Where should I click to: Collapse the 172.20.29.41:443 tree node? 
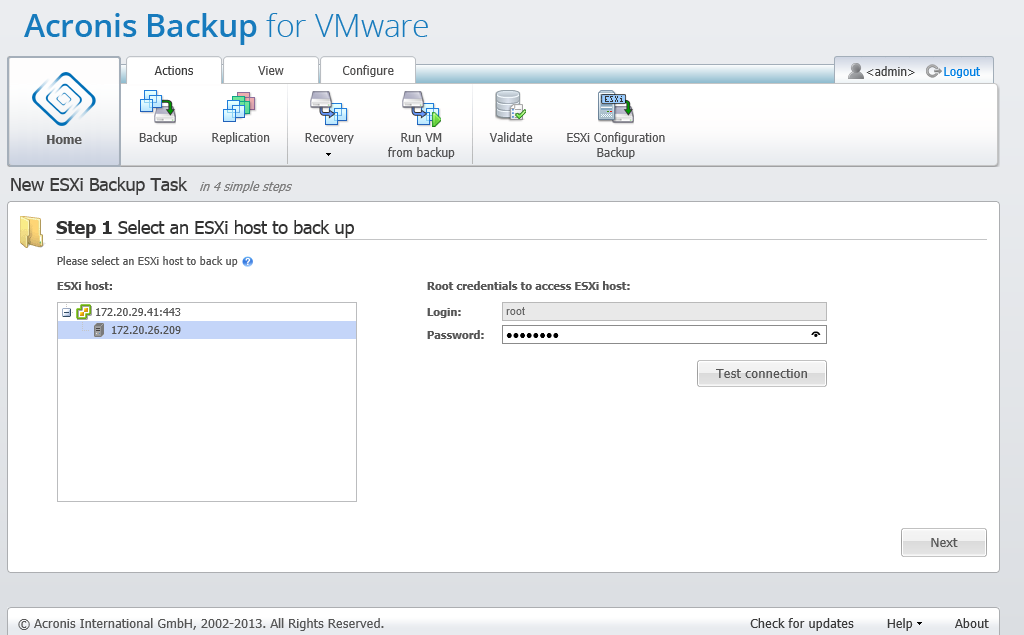67,312
